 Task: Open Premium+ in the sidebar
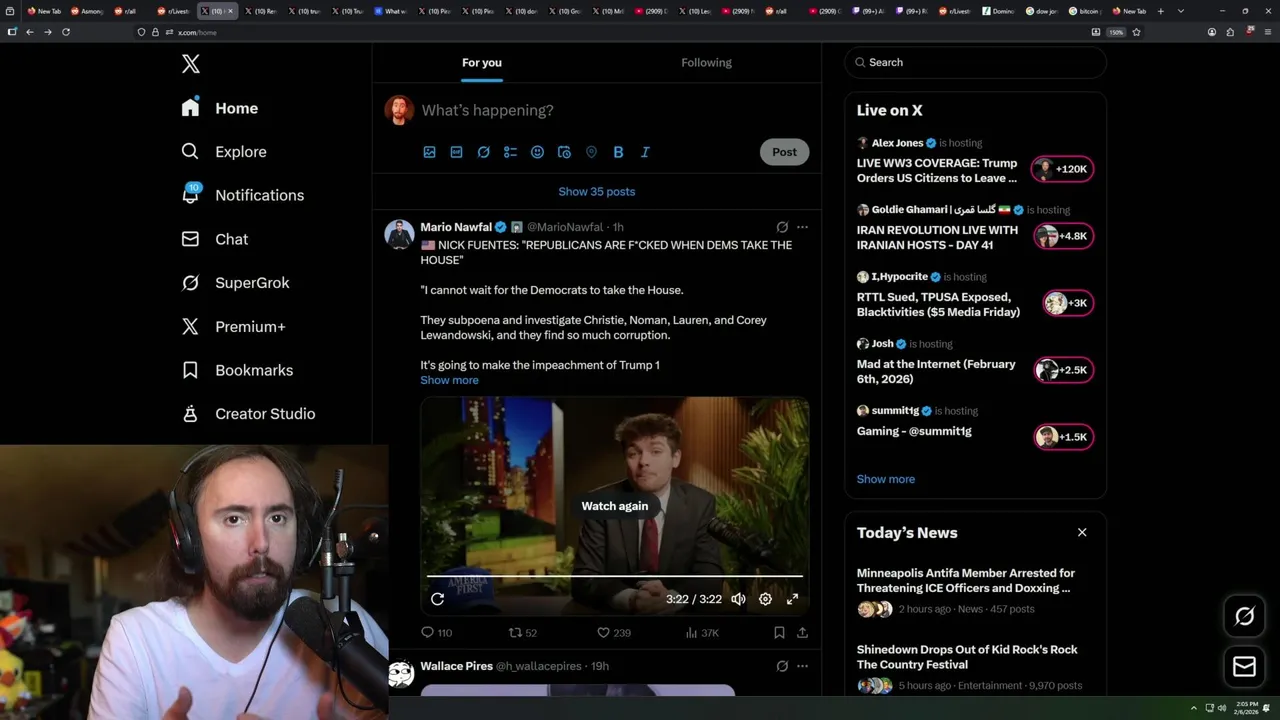[x=232, y=326]
